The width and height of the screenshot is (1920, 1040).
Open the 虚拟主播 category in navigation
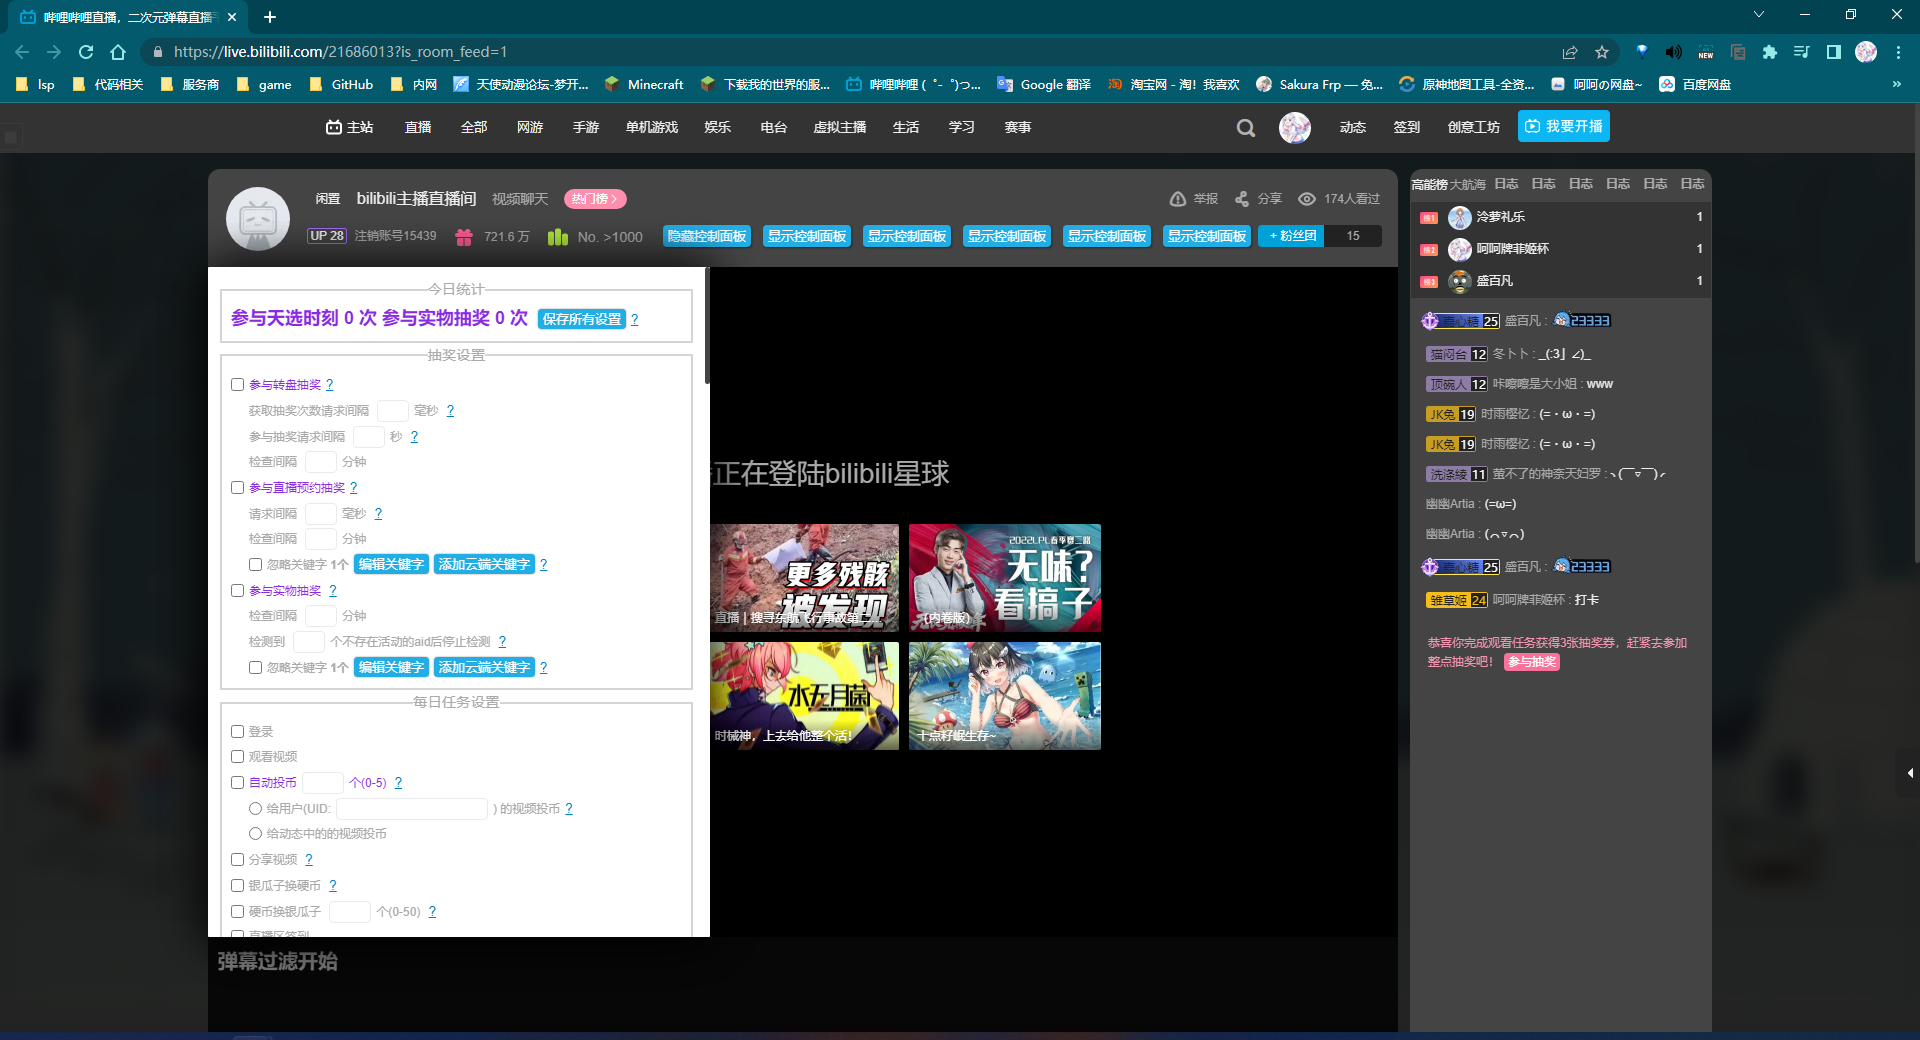840,127
